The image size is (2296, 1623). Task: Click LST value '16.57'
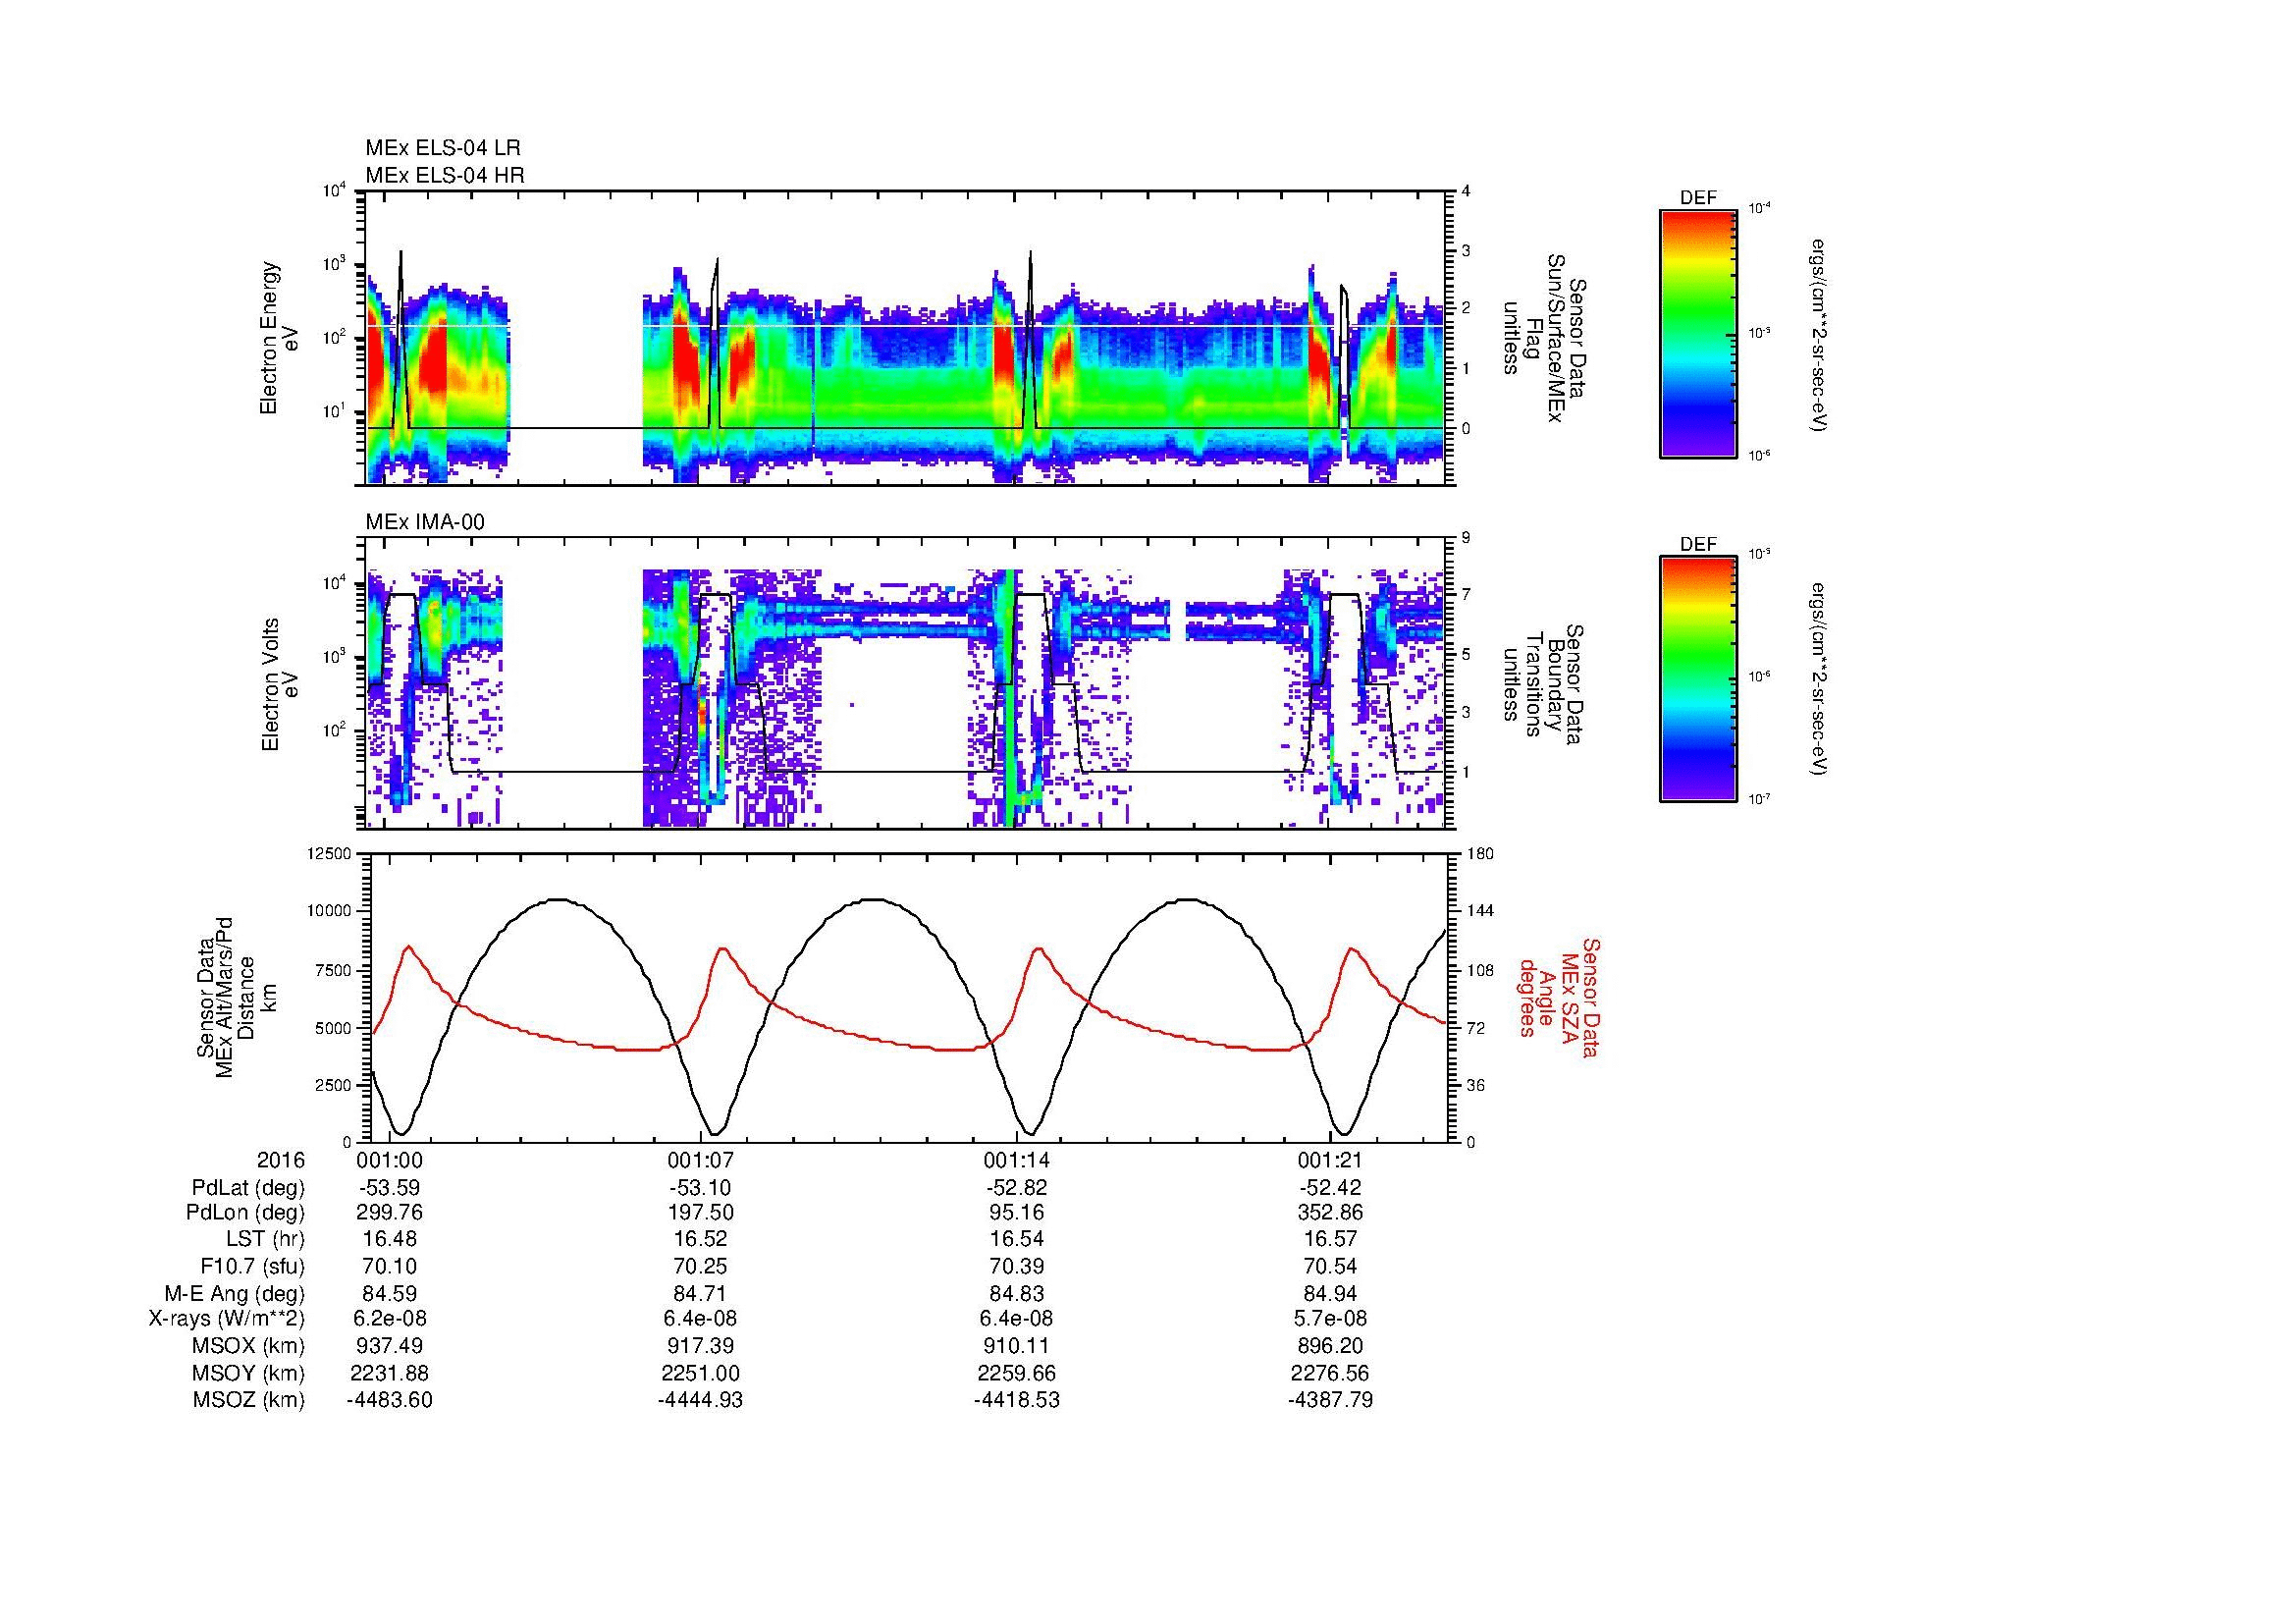pyautogui.click(x=1330, y=1239)
